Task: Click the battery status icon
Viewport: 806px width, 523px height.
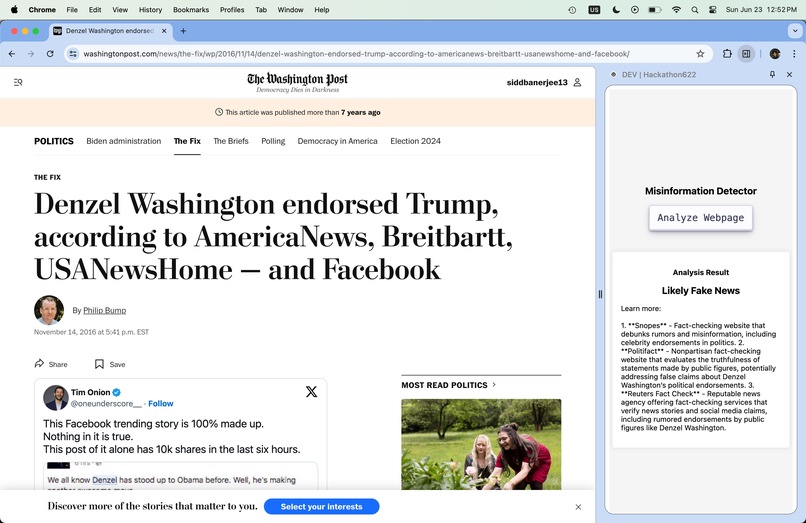Action: click(655, 9)
